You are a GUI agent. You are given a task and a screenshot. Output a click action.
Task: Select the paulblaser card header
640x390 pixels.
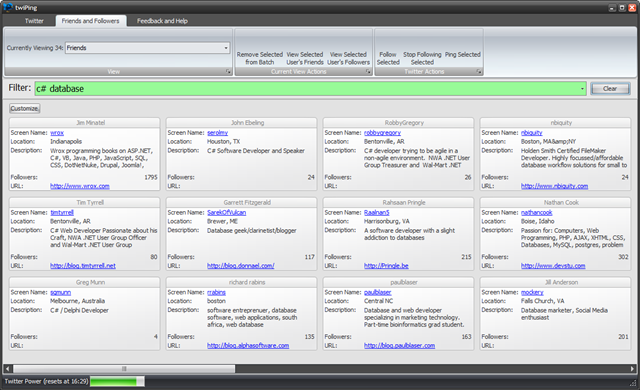click(398, 282)
